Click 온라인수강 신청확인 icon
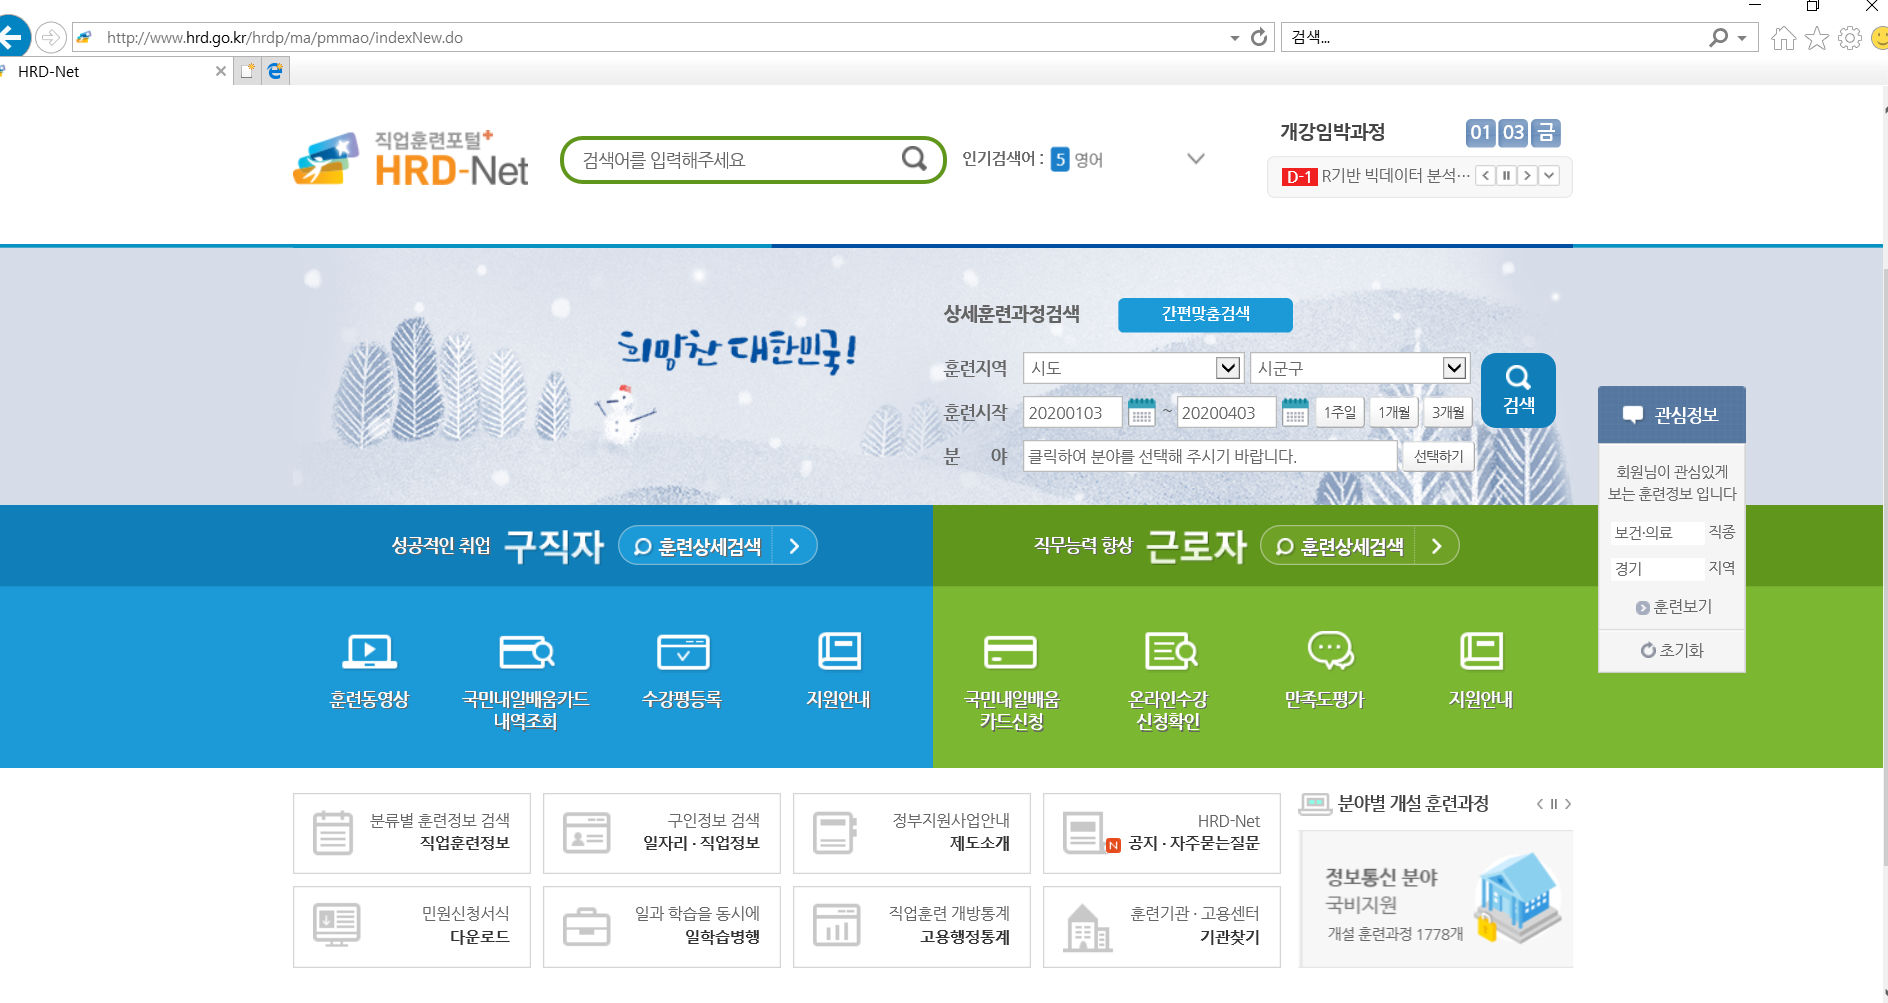This screenshot has height=1003, width=1888. coord(1169,652)
